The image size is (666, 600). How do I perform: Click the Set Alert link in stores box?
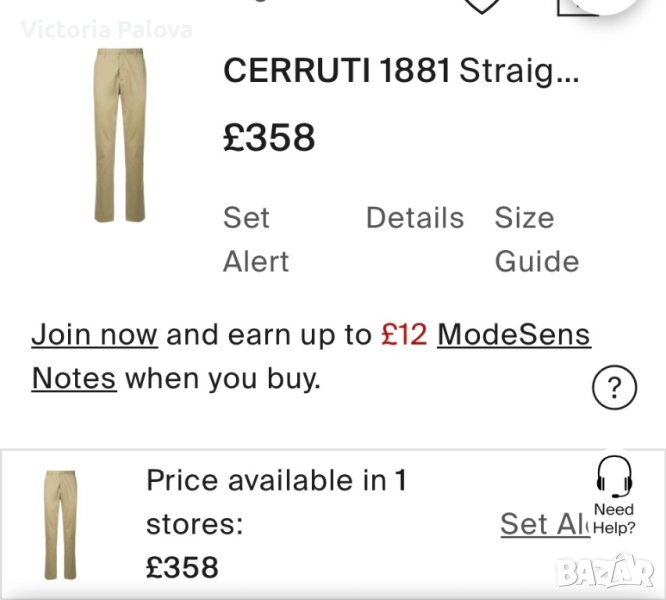coord(544,524)
